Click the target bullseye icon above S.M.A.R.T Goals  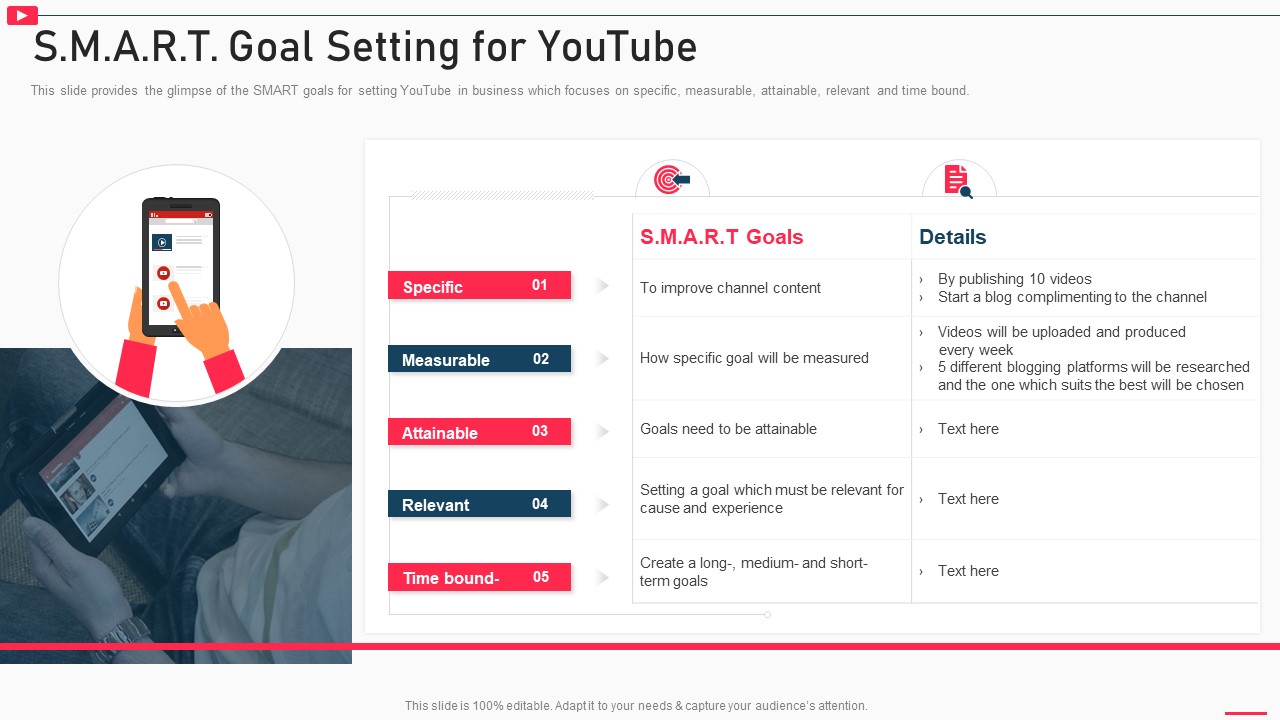672,179
